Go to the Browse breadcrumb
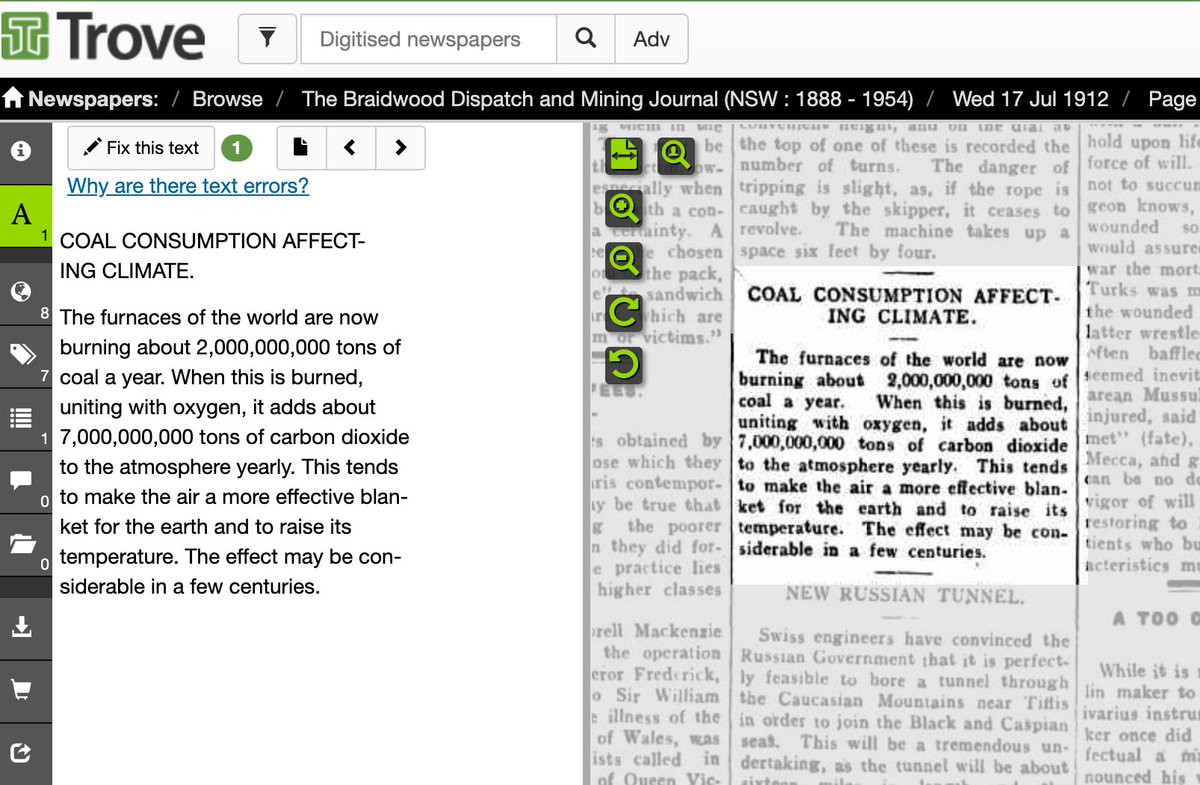This screenshot has width=1200, height=785. click(x=228, y=99)
